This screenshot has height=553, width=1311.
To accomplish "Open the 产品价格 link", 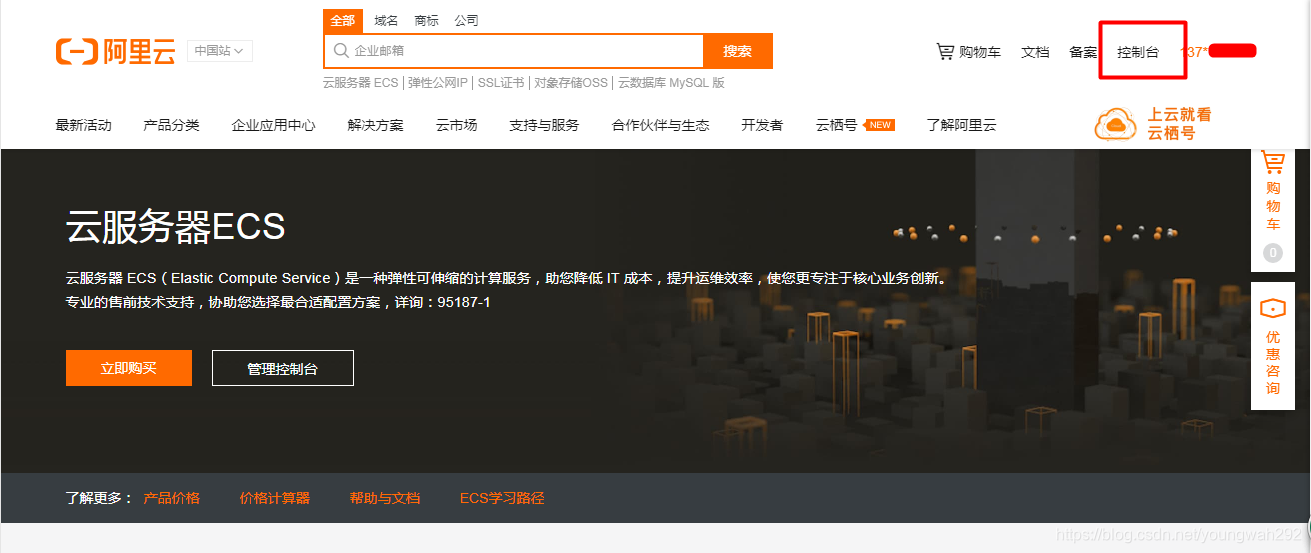I will (172, 498).
